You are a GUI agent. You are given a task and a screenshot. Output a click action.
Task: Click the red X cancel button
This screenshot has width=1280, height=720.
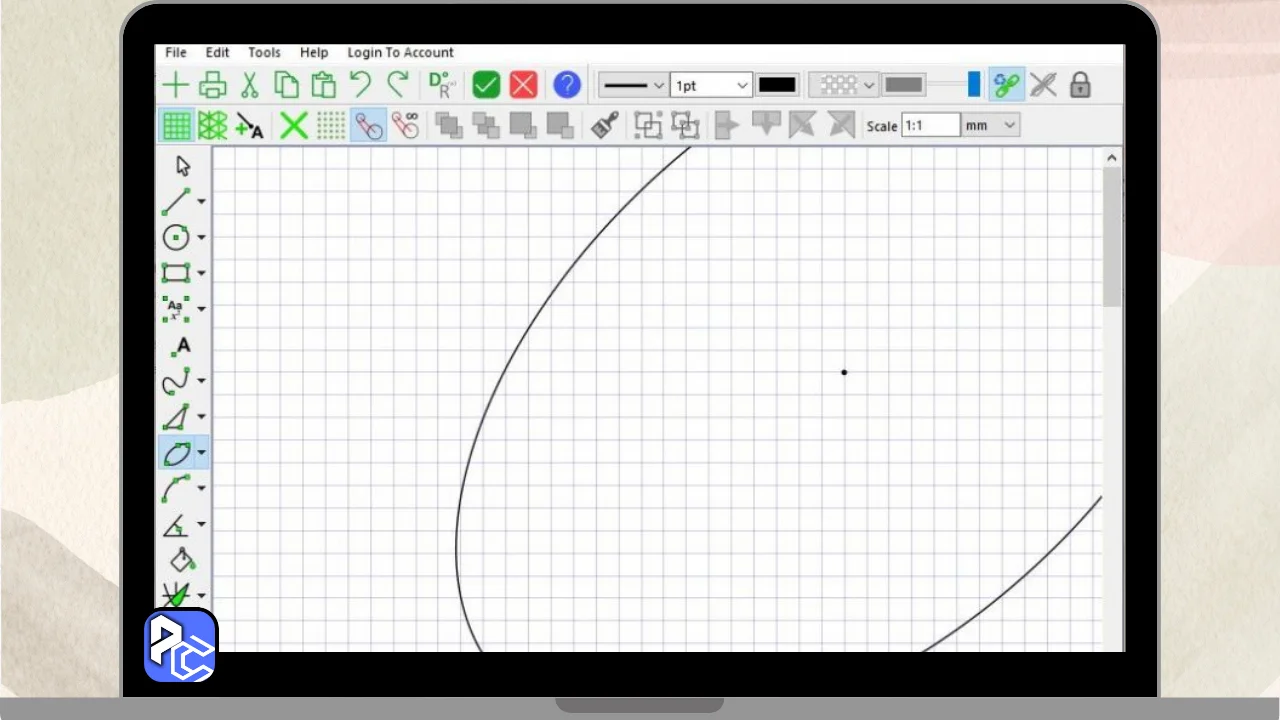click(524, 85)
